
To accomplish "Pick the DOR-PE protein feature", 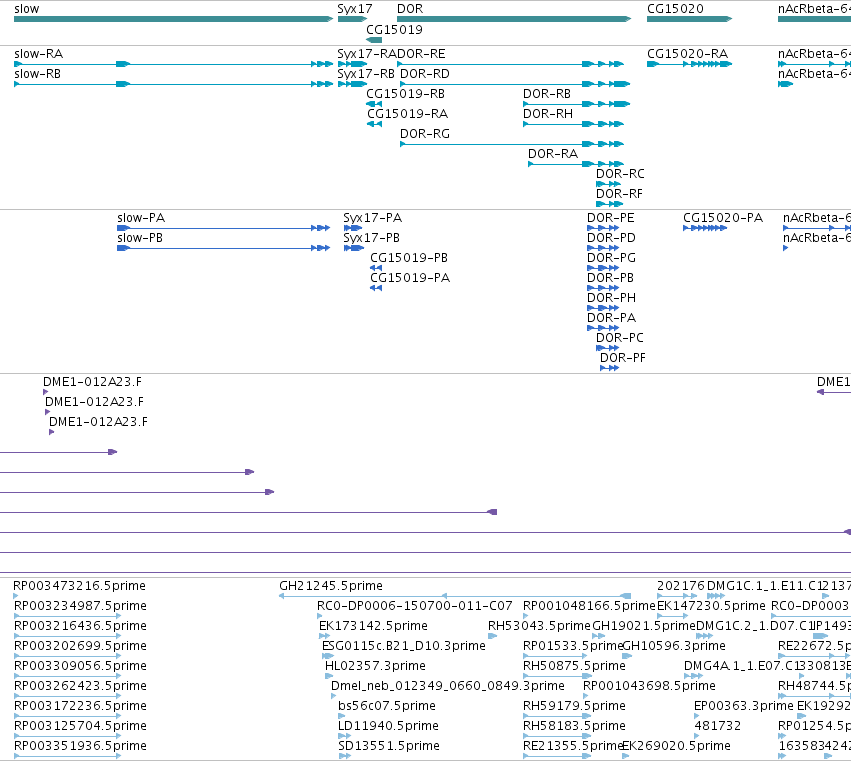I will 603,228.
